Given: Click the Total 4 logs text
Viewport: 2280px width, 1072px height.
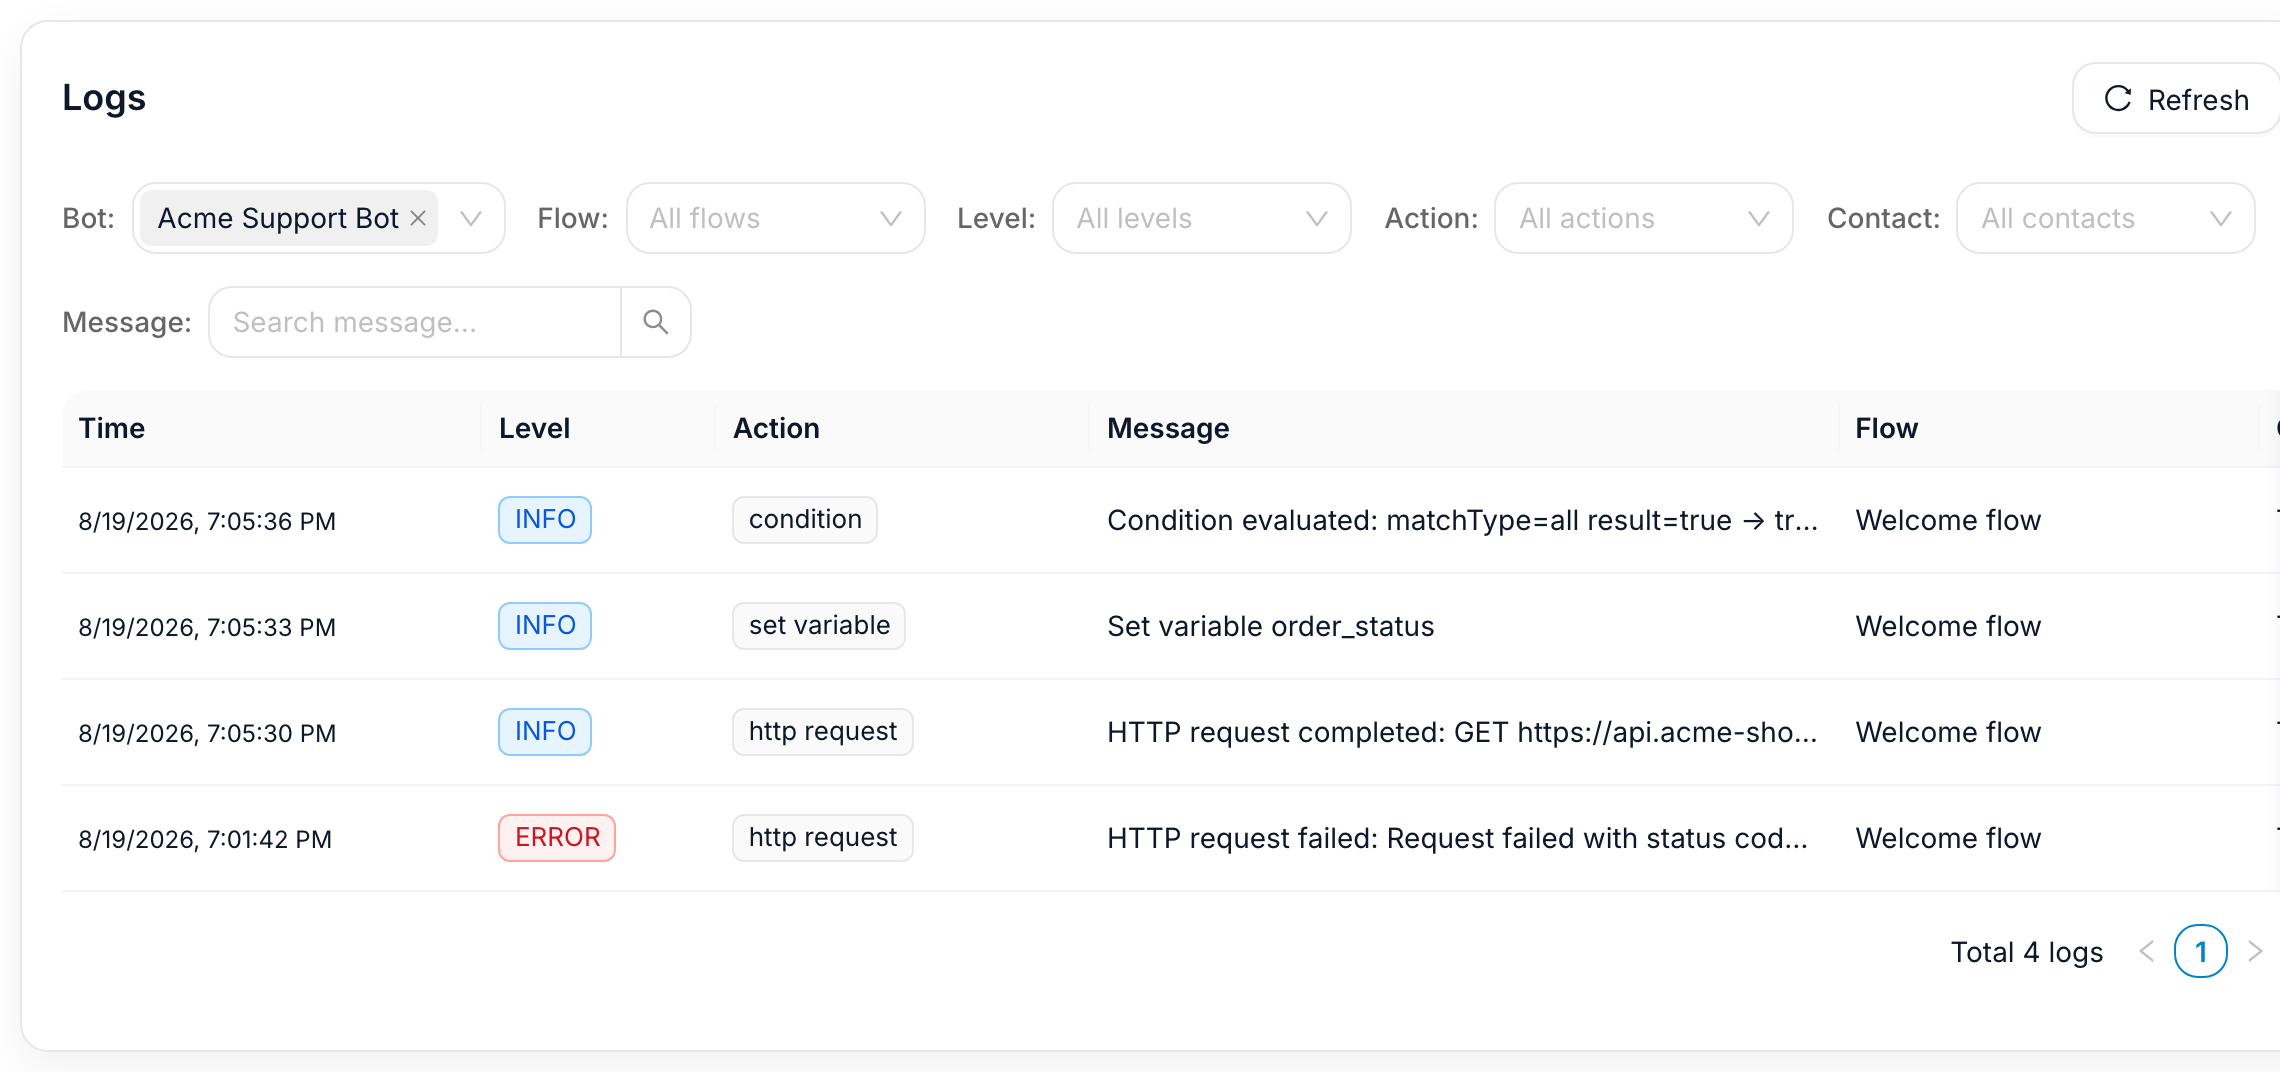Looking at the screenshot, I should (2027, 952).
